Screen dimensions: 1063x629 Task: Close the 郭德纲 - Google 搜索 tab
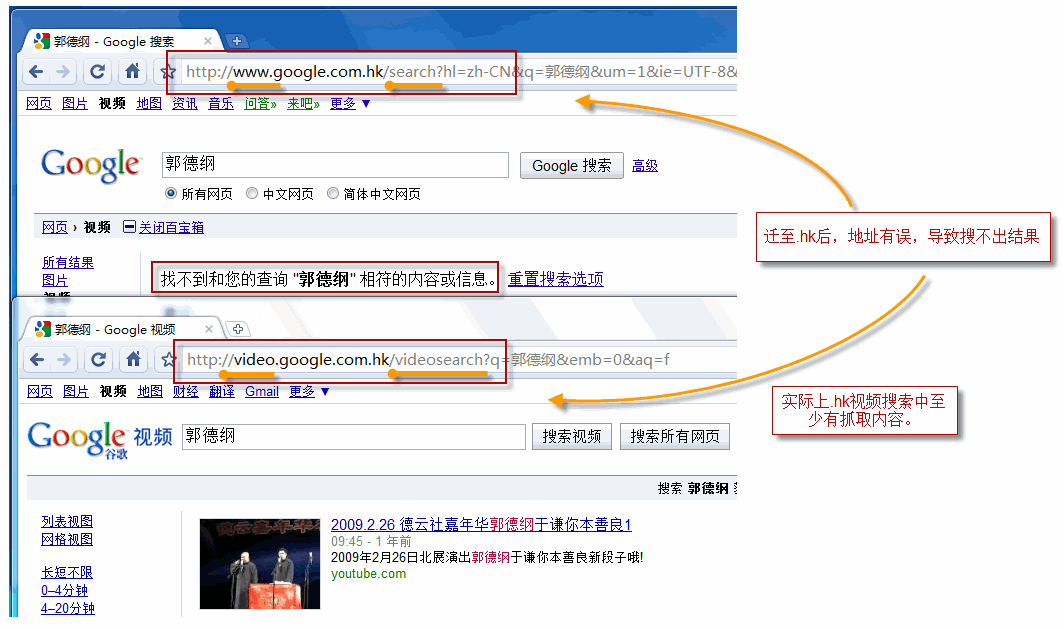pyautogui.click(x=208, y=41)
